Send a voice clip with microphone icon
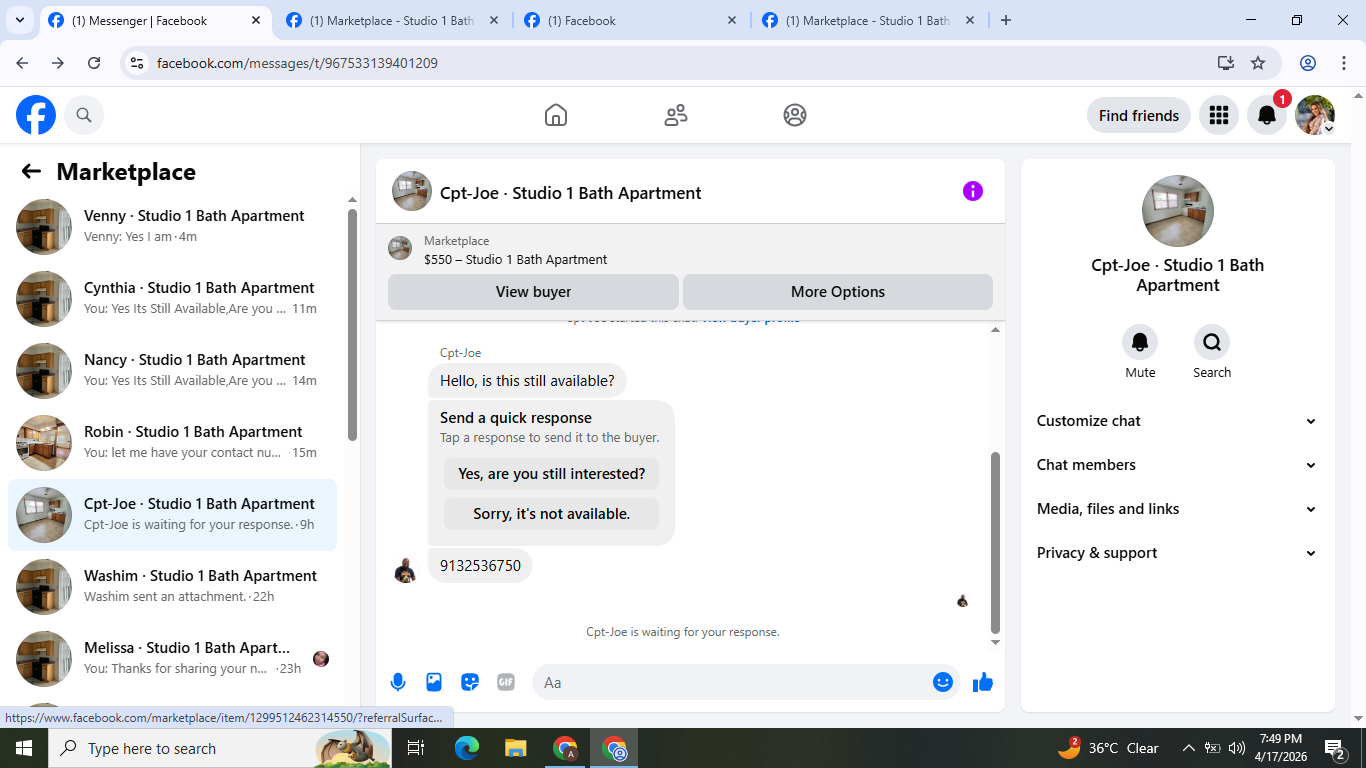Viewport: 1366px width, 768px height. click(398, 682)
